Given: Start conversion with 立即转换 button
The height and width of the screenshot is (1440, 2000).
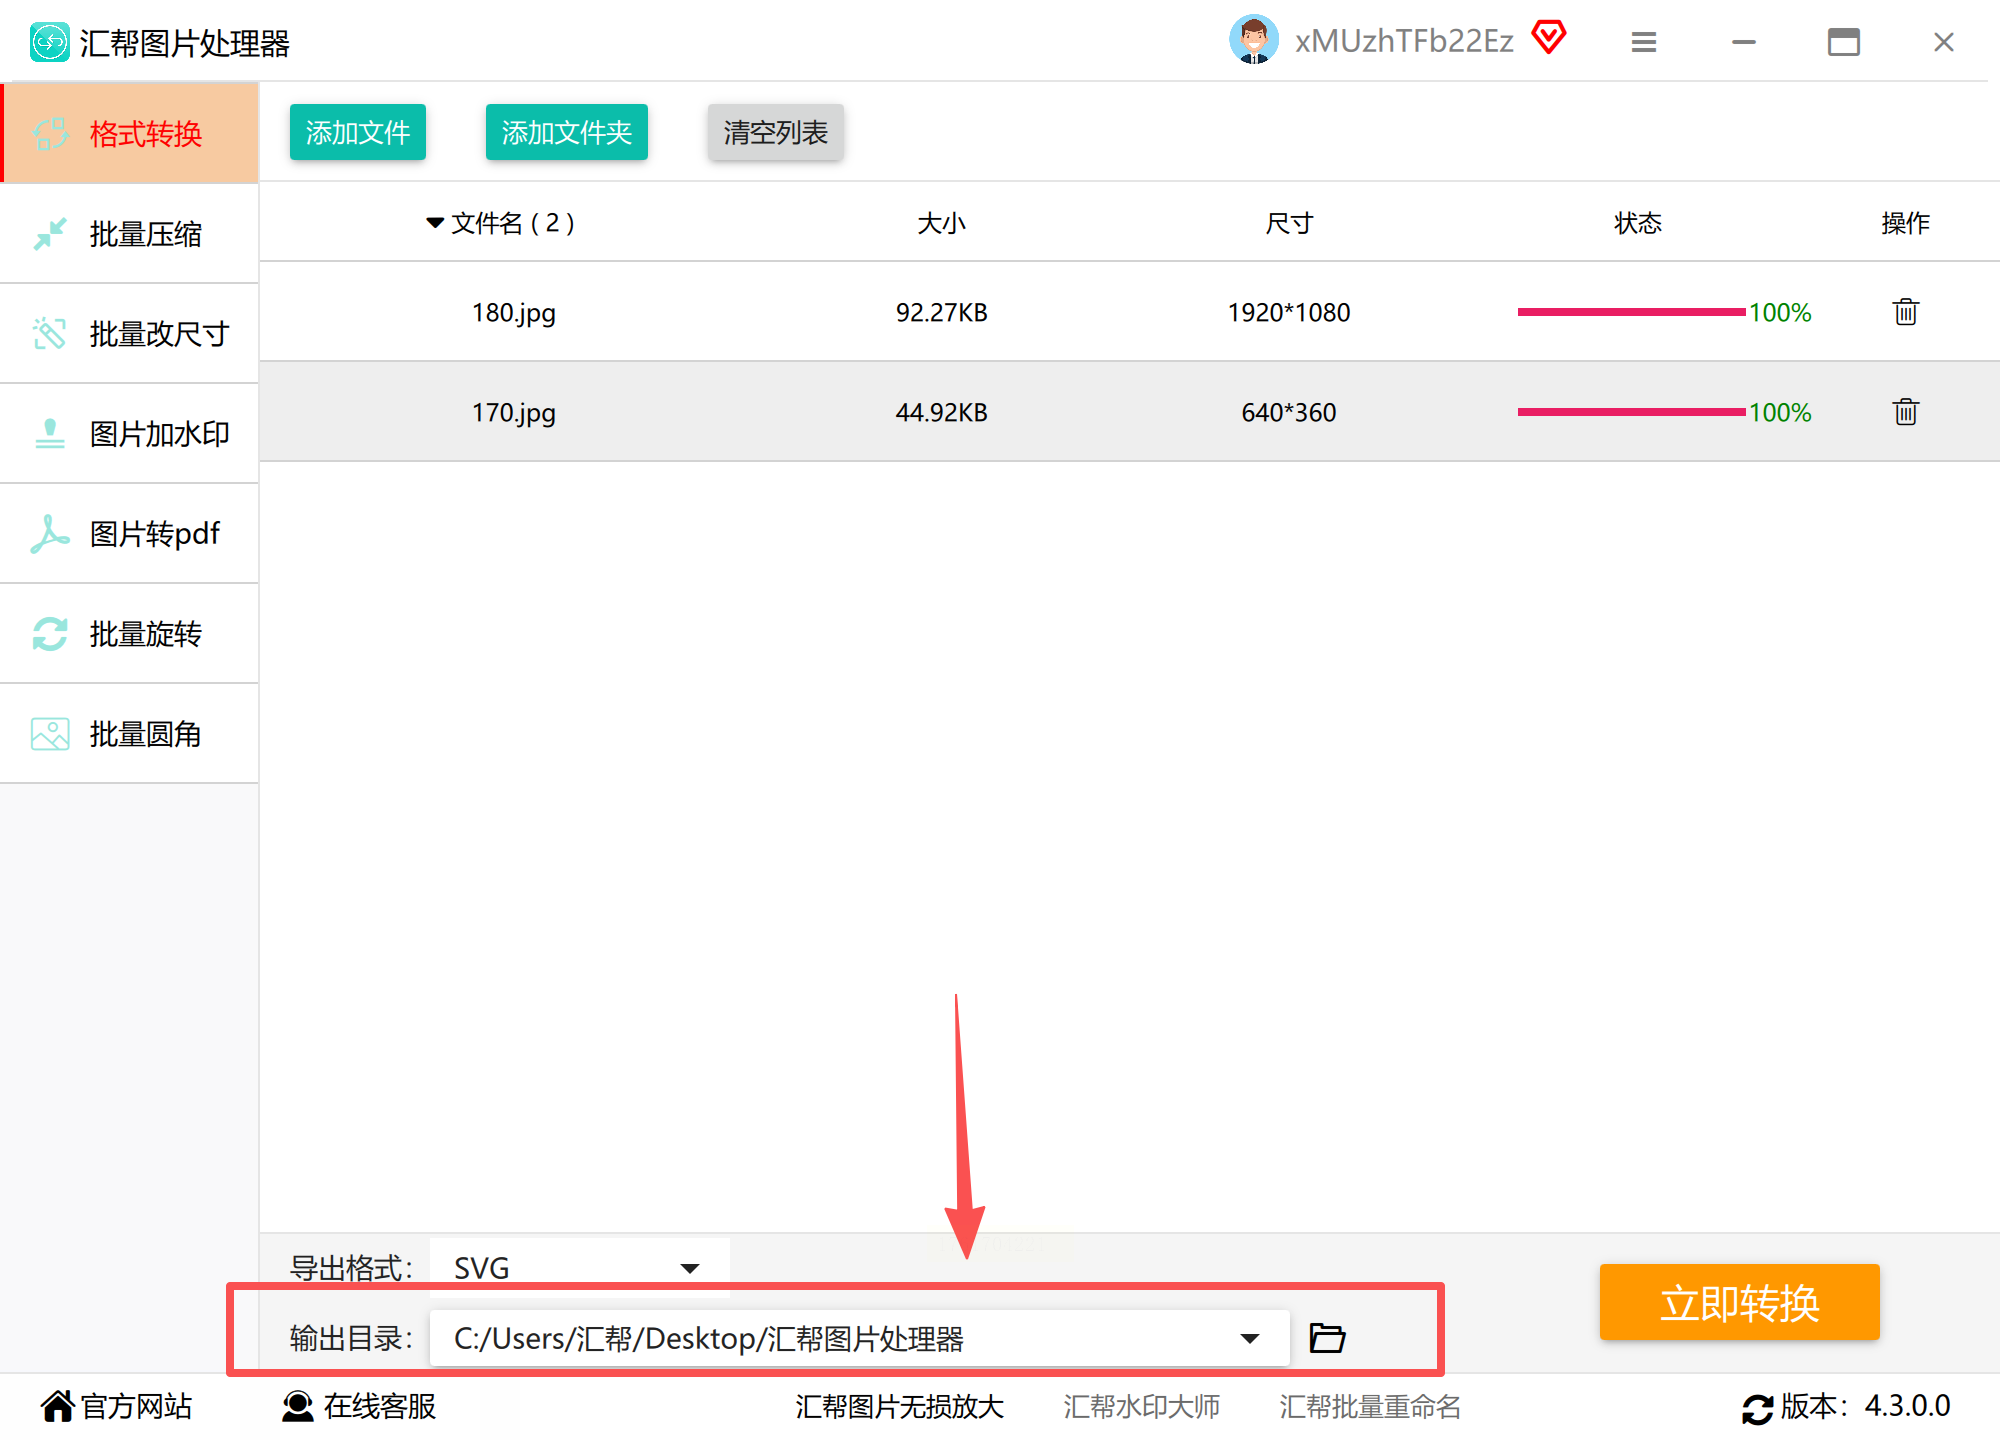Looking at the screenshot, I should (x=1739, y=1302).
